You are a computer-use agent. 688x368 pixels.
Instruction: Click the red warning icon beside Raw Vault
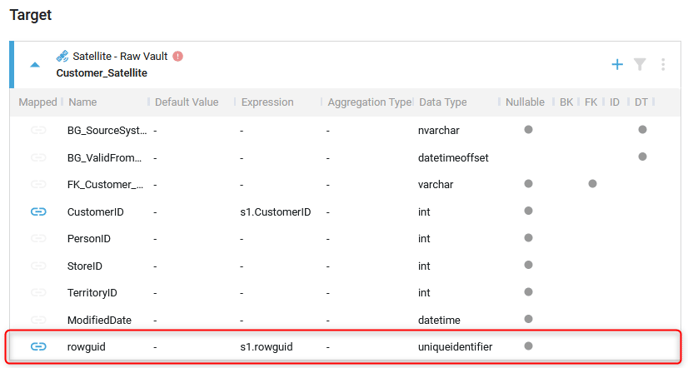(178, 56)
